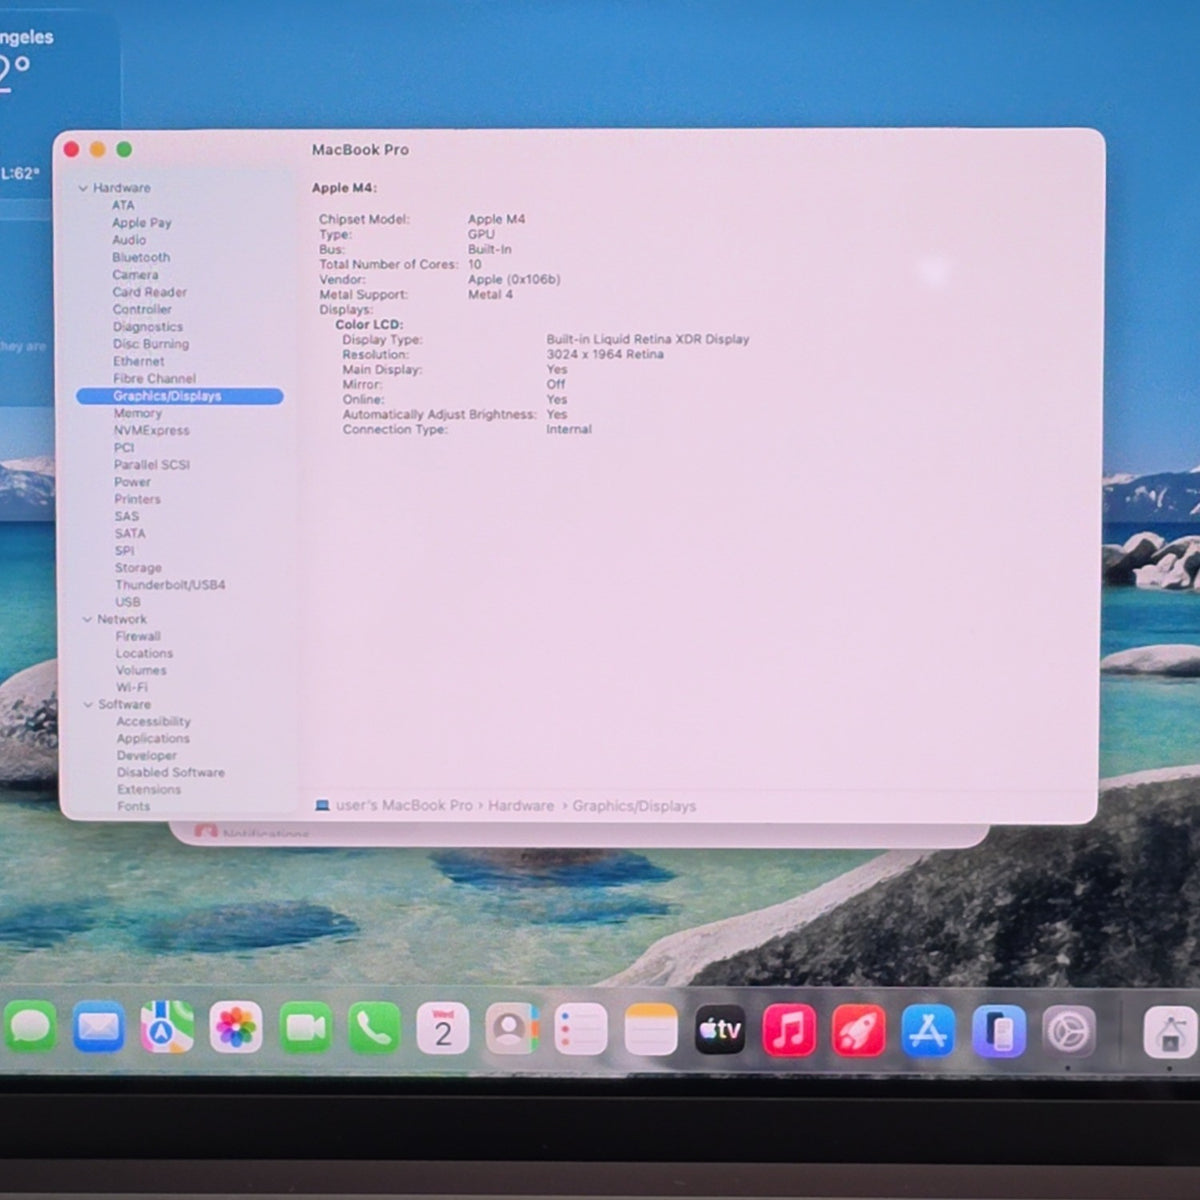Image resolution: width=1200 pixels, height=1200 pixels.
Task: Open Contacts in the Dock
Action: tap(512, 1028)
